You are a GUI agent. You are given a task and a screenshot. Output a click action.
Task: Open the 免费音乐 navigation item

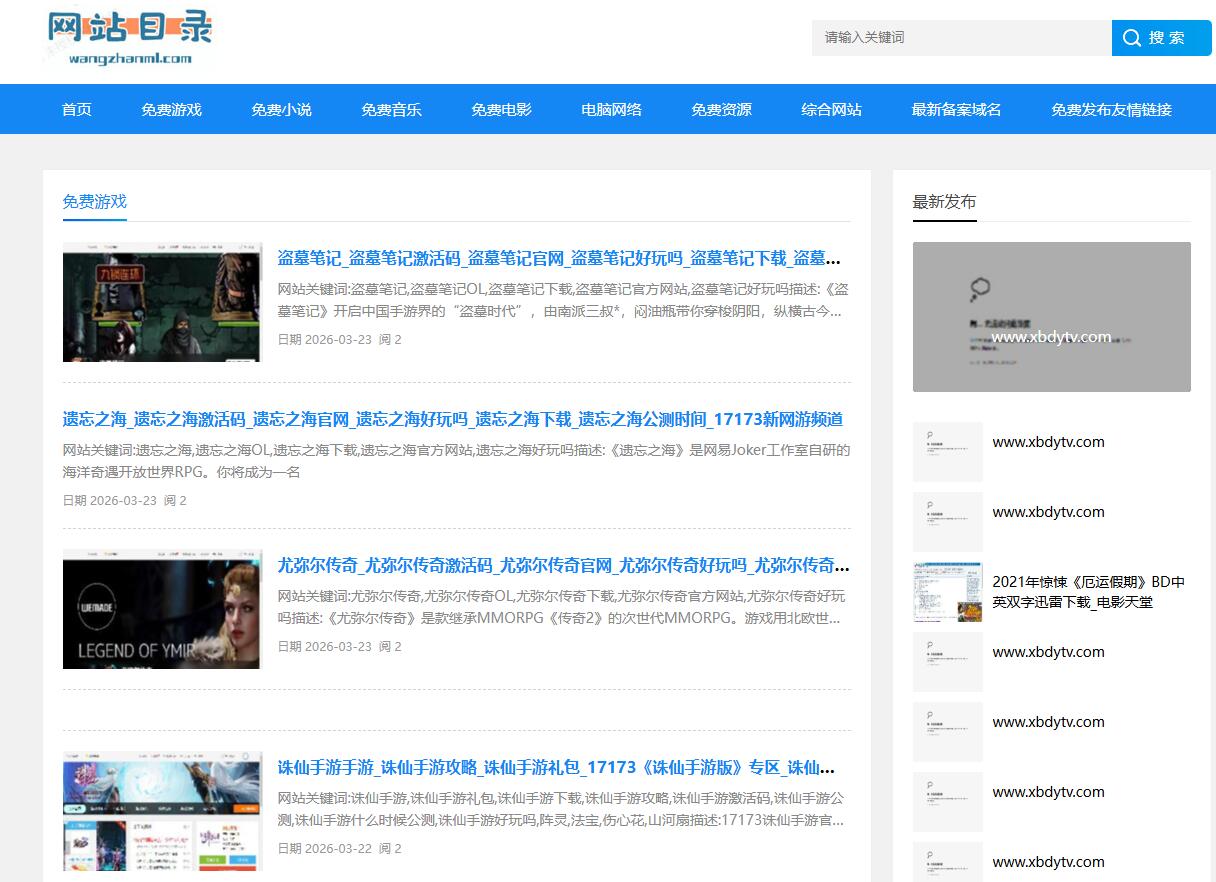coord(392,110)
